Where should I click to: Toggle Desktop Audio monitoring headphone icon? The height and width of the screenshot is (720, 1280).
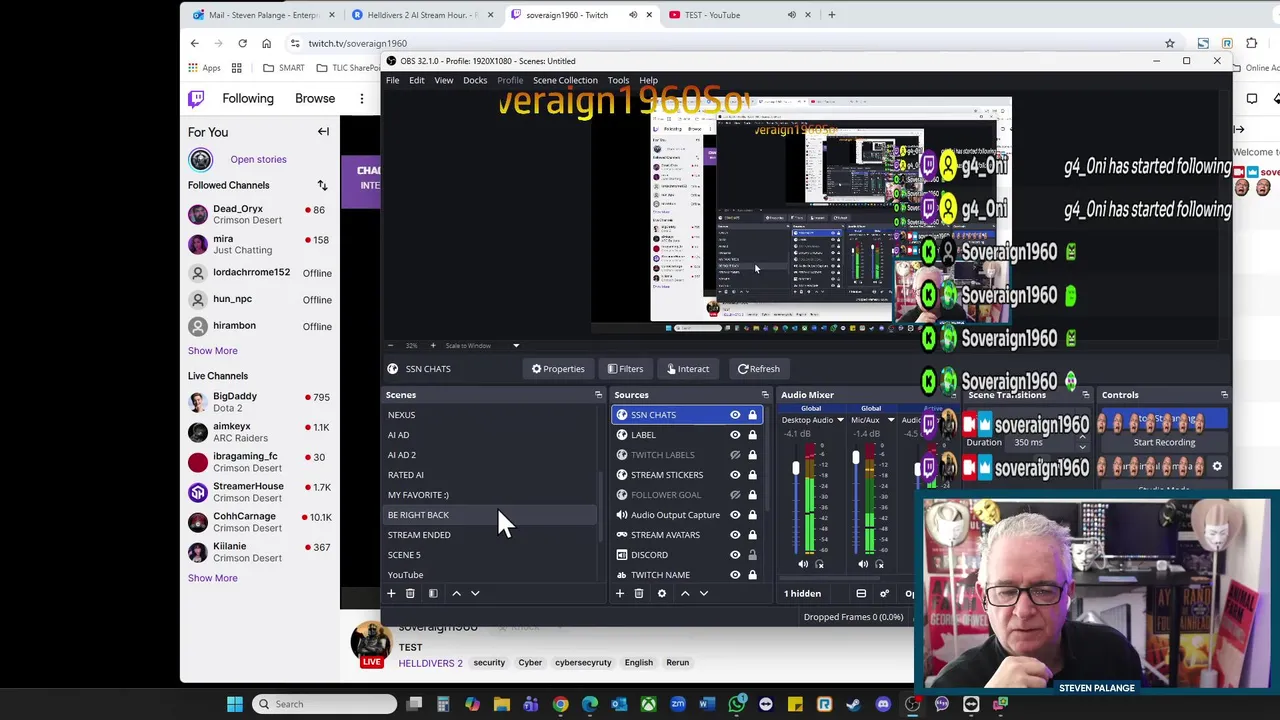tap(819, 564)
